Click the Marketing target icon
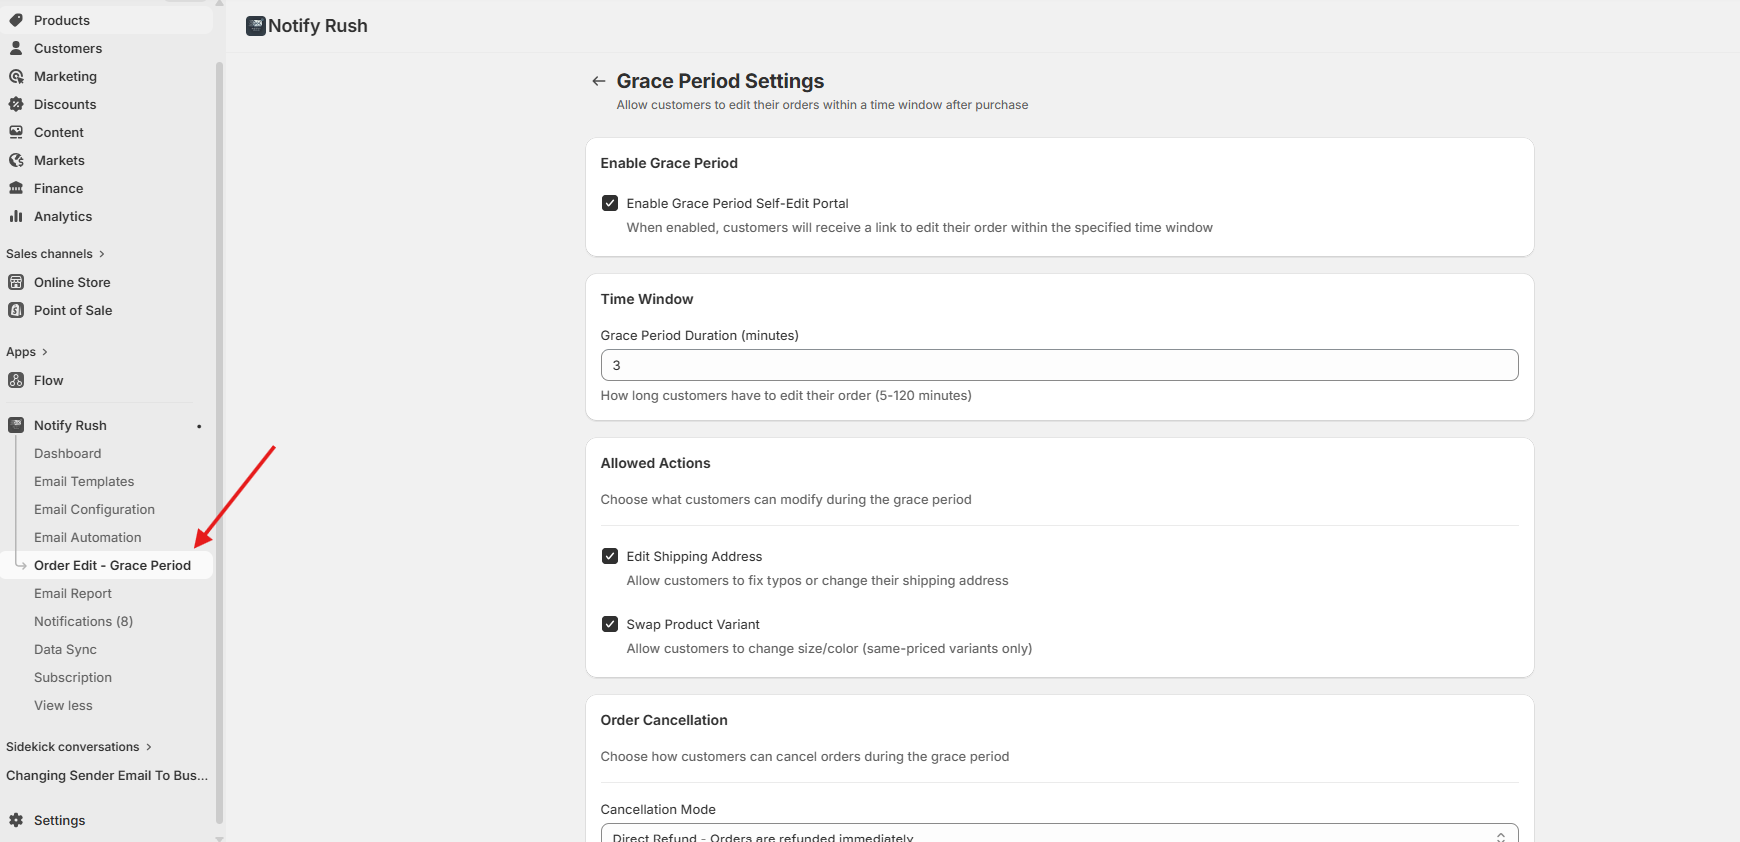1740x842 pixels. 16,76
